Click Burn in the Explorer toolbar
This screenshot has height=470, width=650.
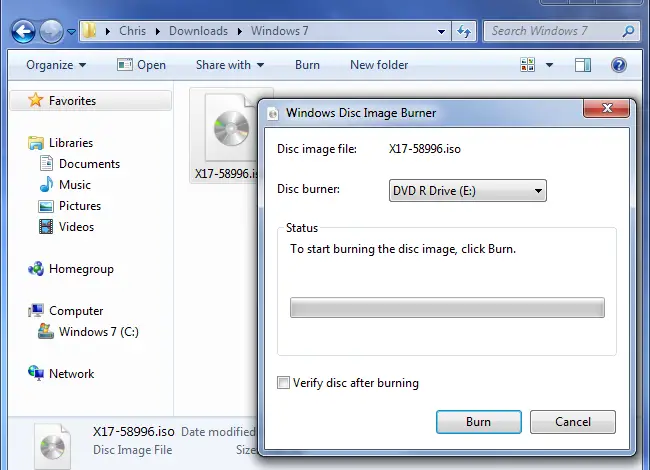[x=307, y=65]
